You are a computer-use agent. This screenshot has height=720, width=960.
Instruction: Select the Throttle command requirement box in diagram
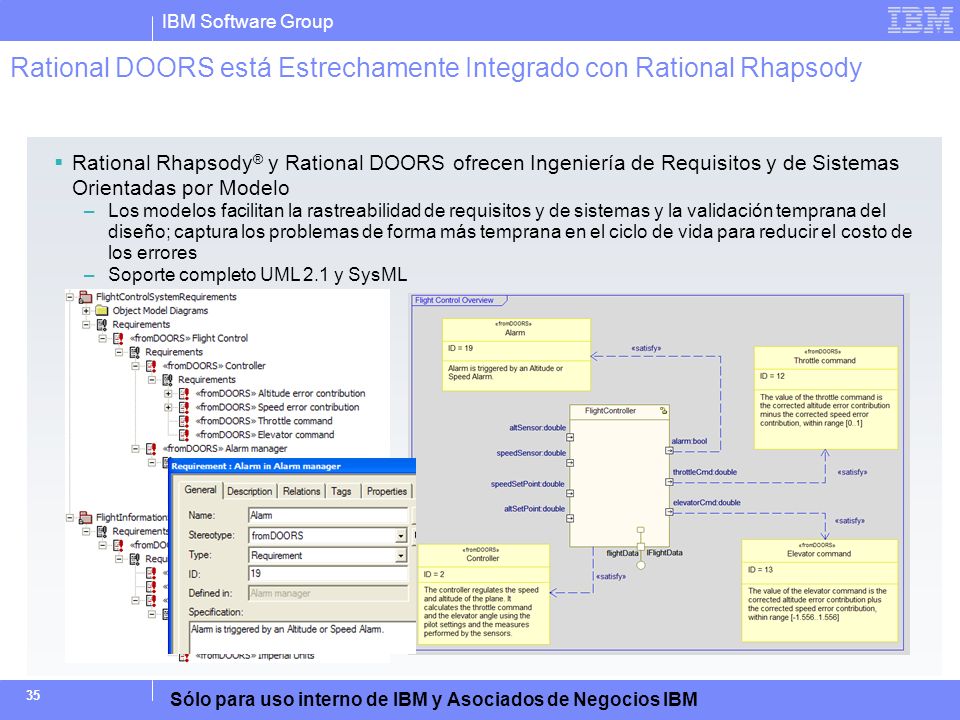pyautogui.click(x=825, y=398)
